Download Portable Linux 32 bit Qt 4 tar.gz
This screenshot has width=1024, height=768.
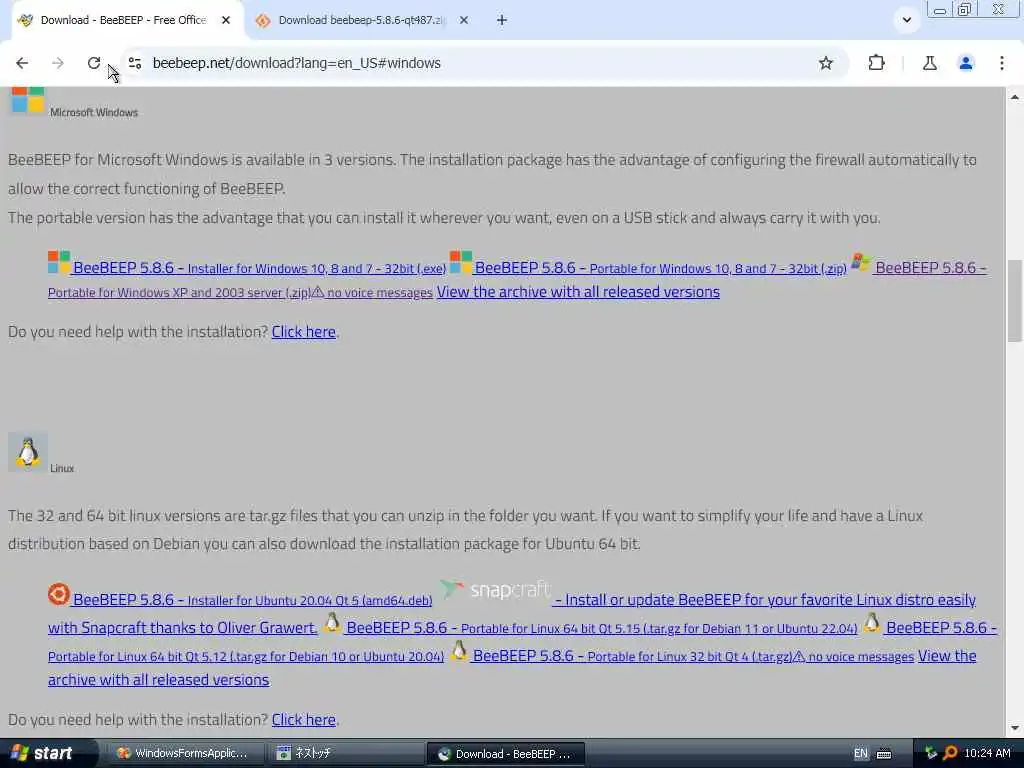[693, 656]
